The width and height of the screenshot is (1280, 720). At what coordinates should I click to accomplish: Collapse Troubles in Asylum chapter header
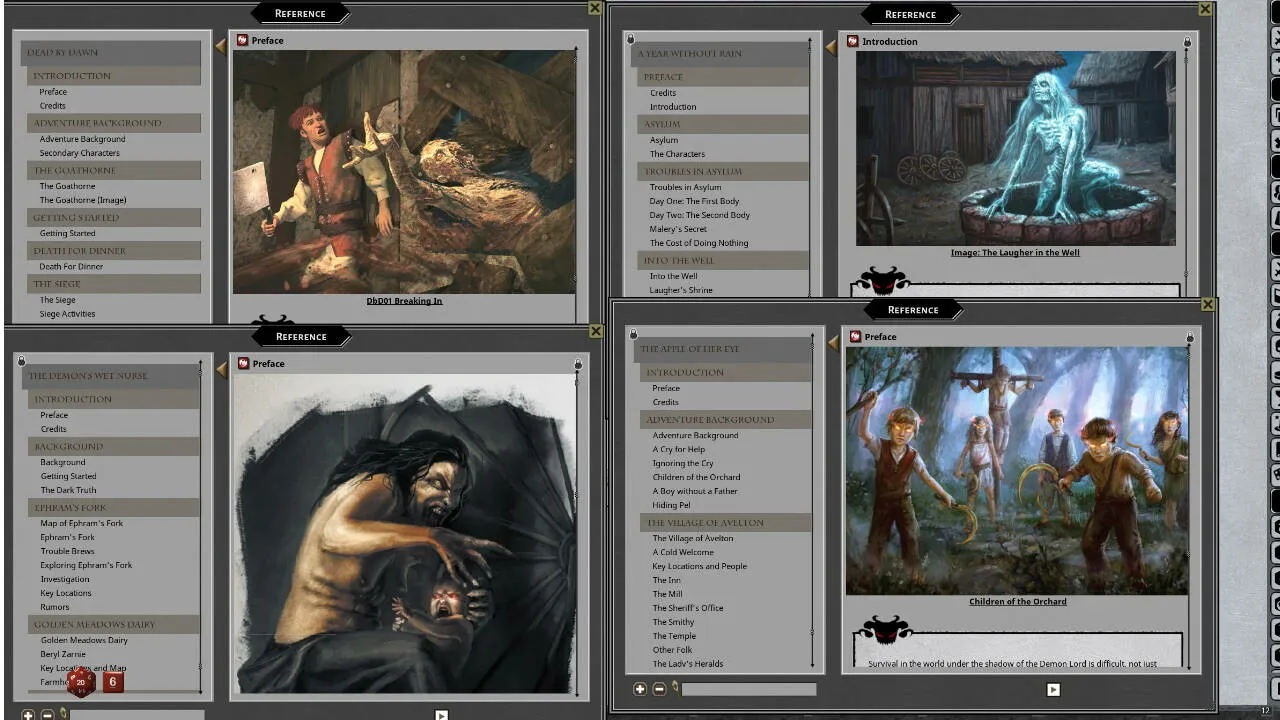pyautogui.click(x=723, y=171)
